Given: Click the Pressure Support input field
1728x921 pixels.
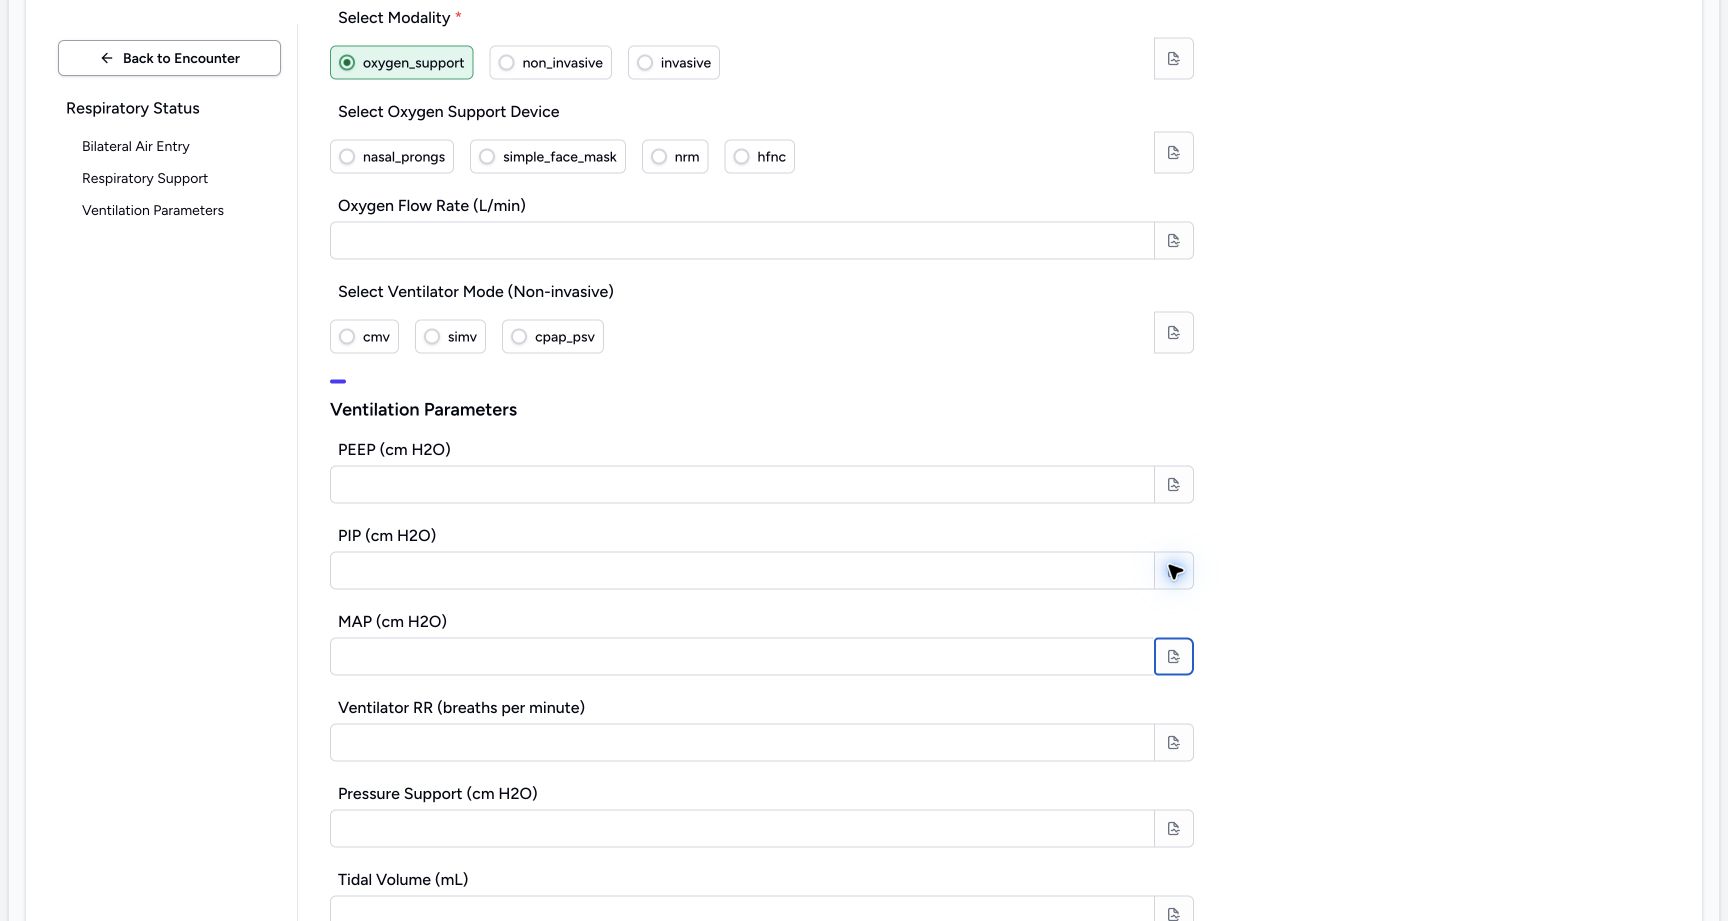Looking at the screenshot, I should [x=742, y=829].
